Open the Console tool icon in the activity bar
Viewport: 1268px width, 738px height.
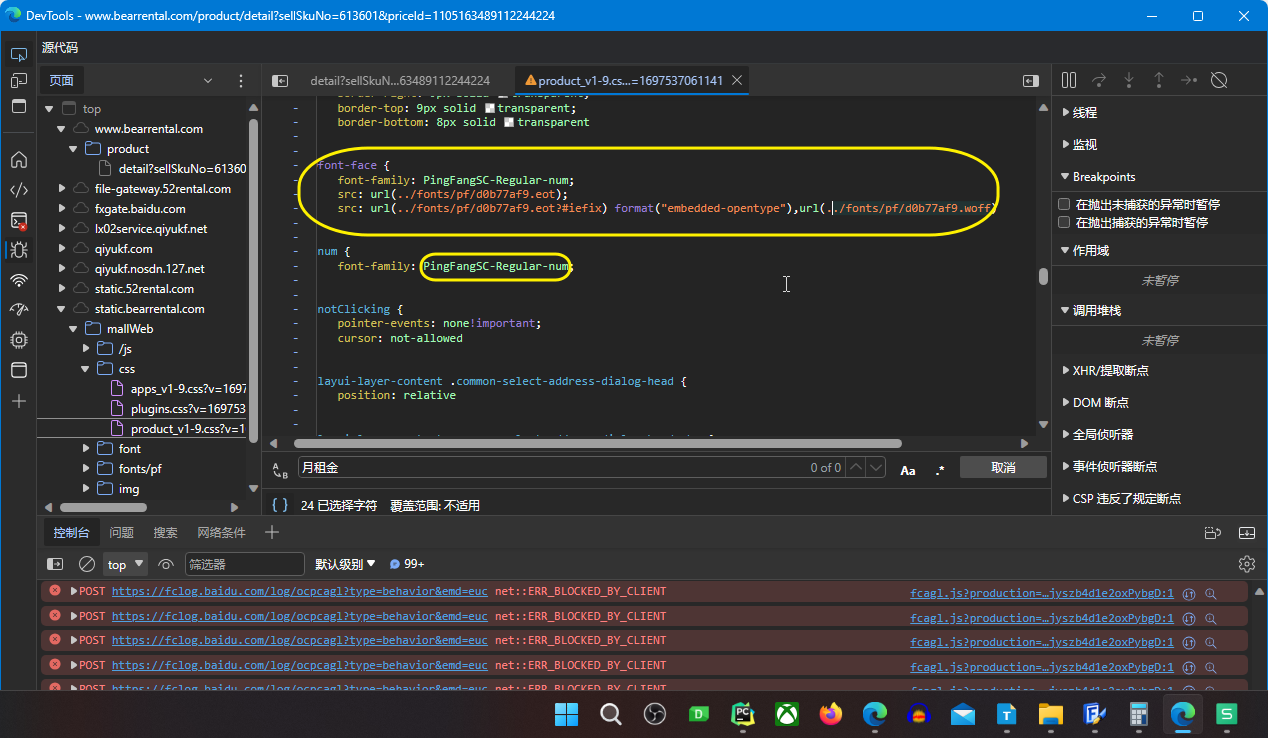18,220
